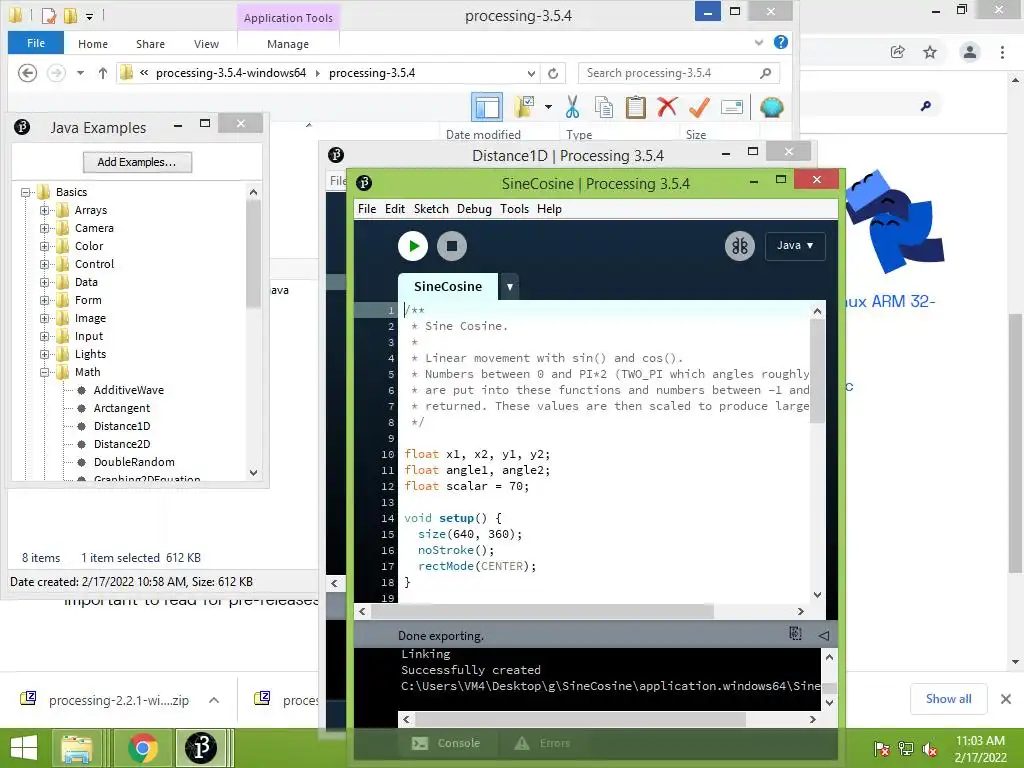Viewport: 1024px width, 768px height.
Task: Select the Distance1D example
Action: [x=121, y=426]
